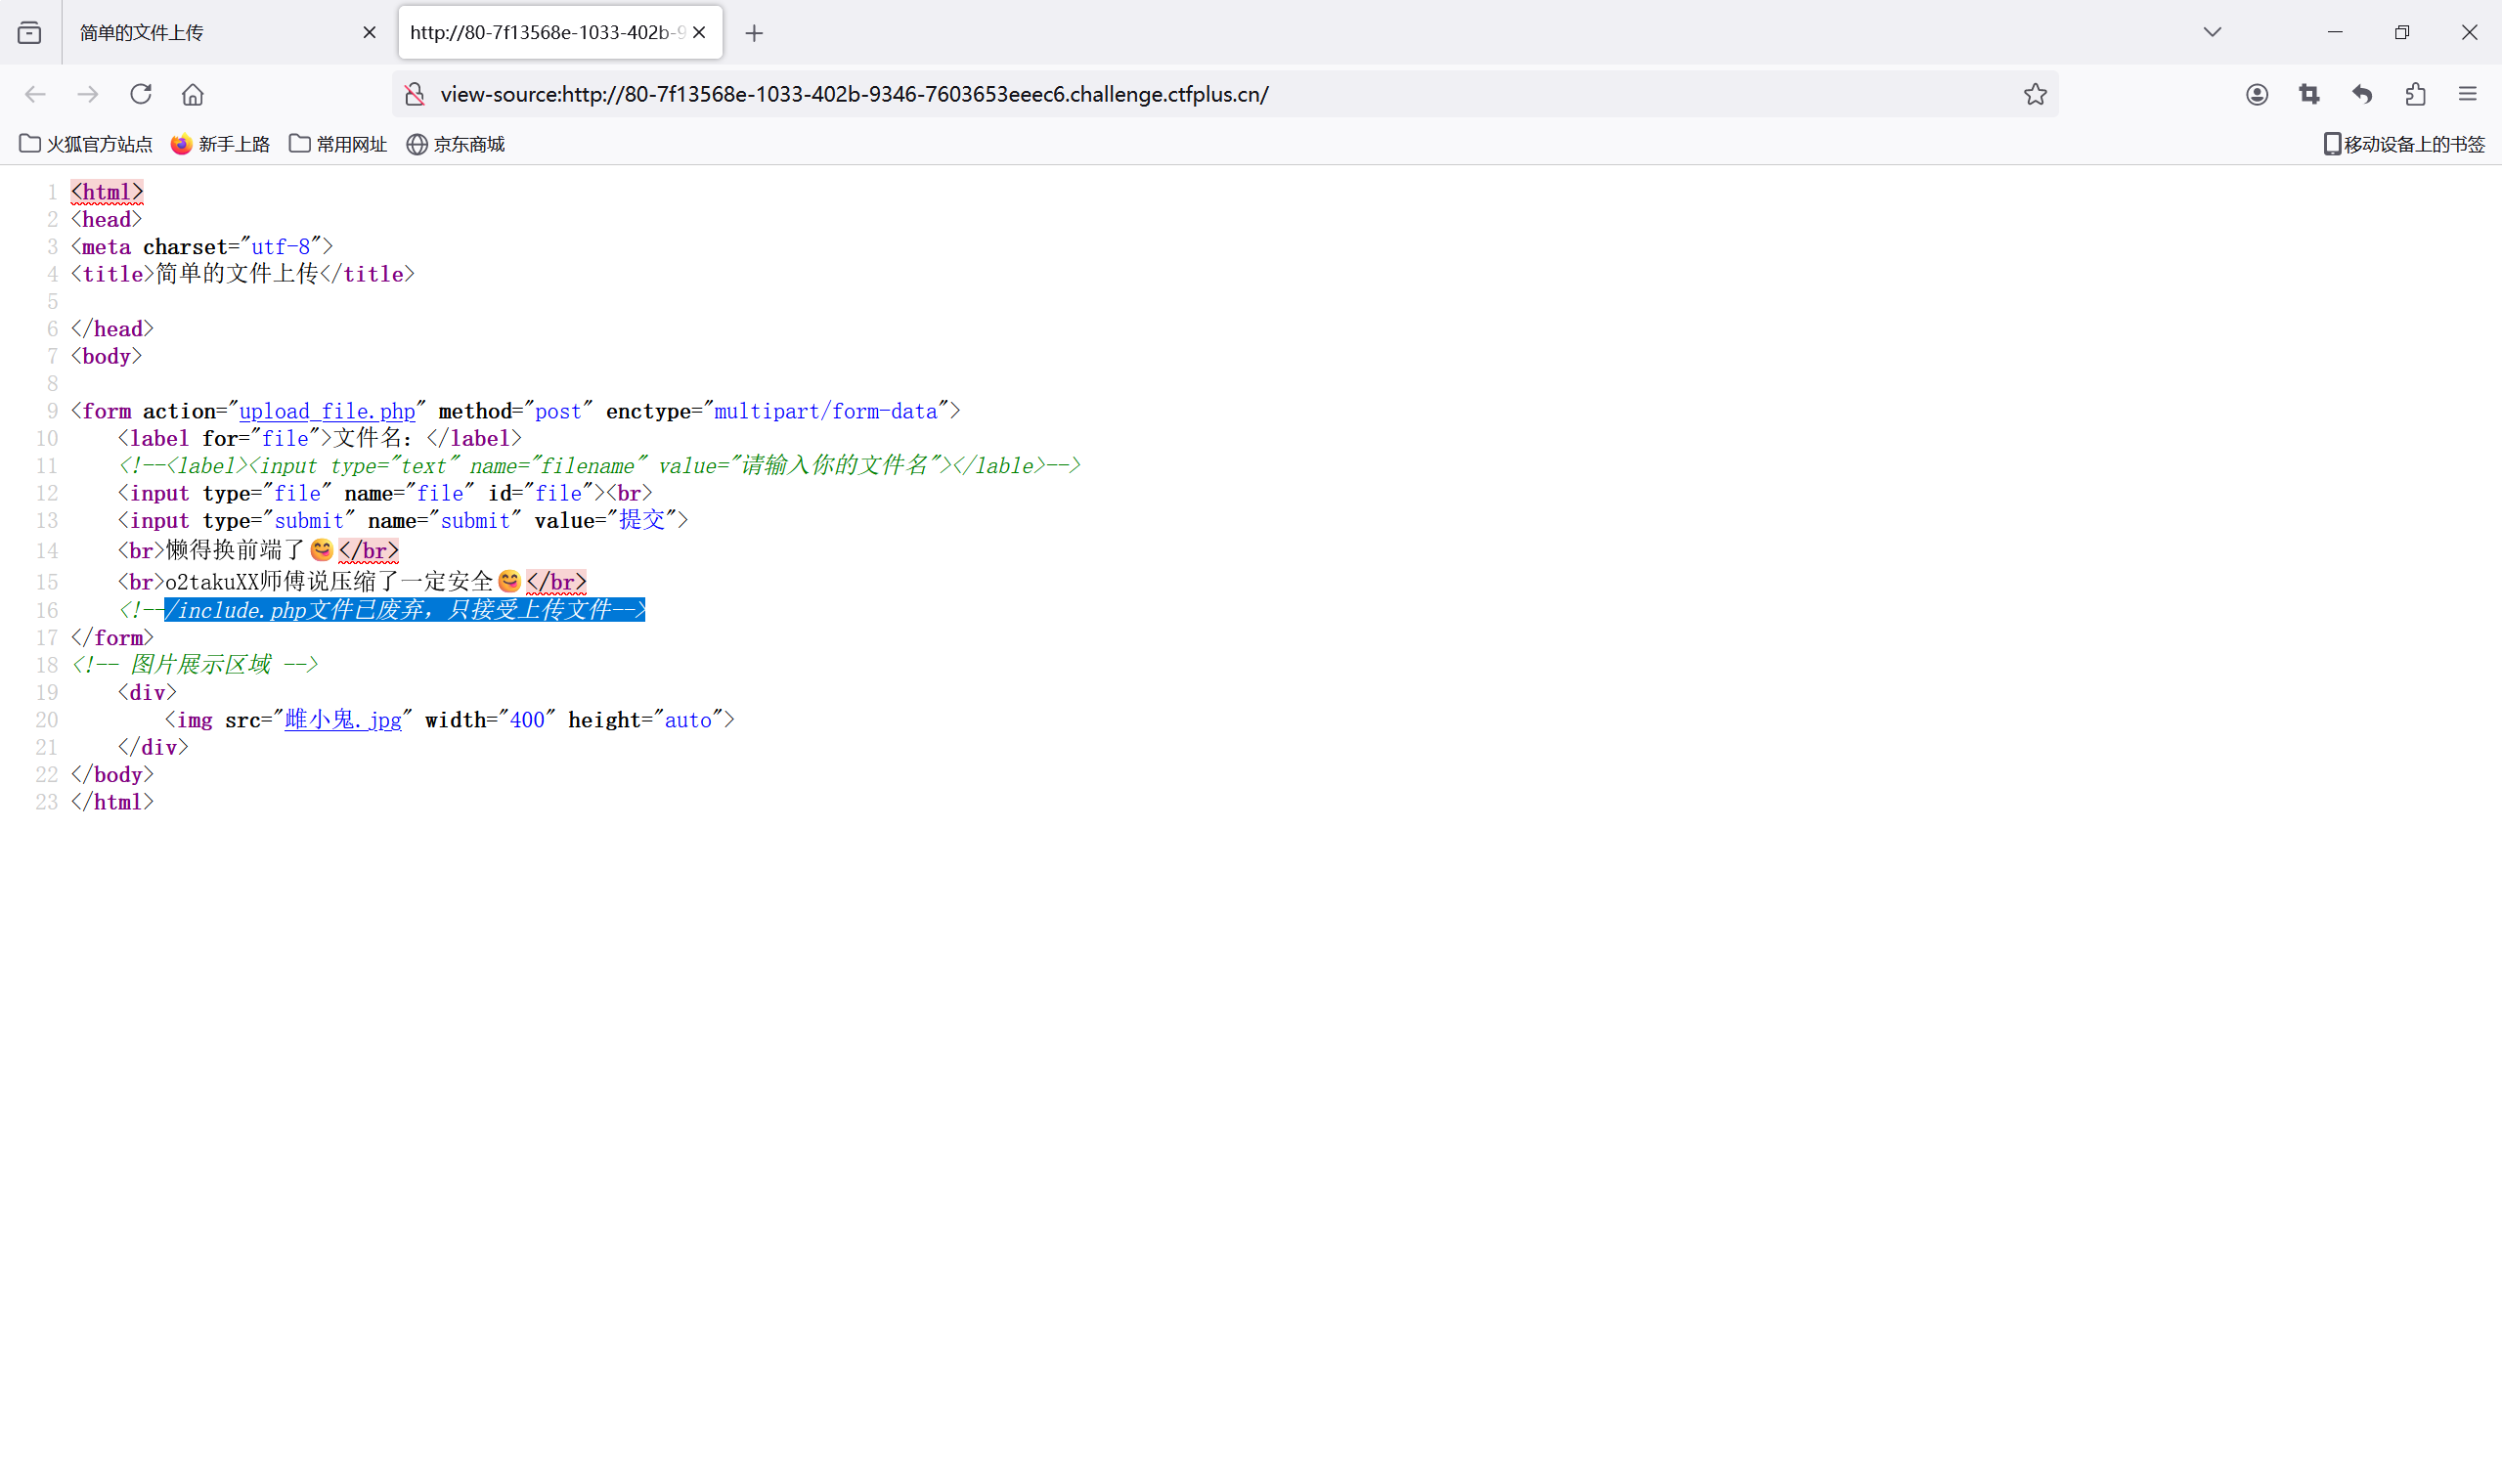Open the recent browsing sidebar icon
The image size is (2502, 1484).
30,33
